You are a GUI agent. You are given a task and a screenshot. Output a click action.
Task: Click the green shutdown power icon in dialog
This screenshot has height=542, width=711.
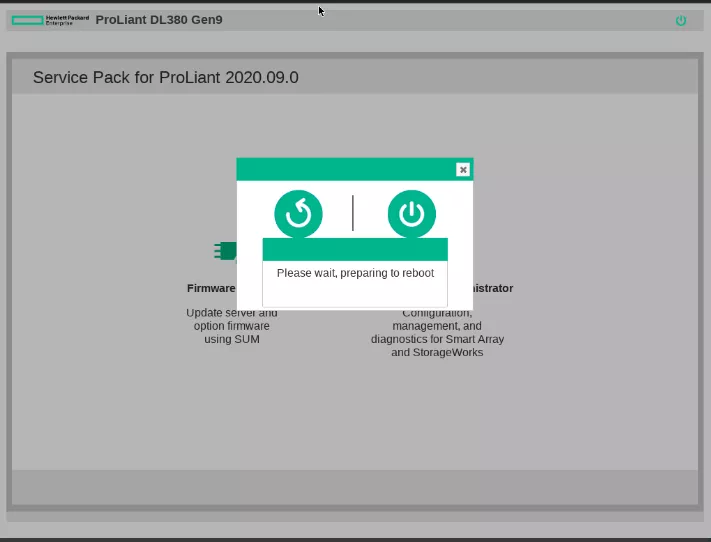[412, 214]
